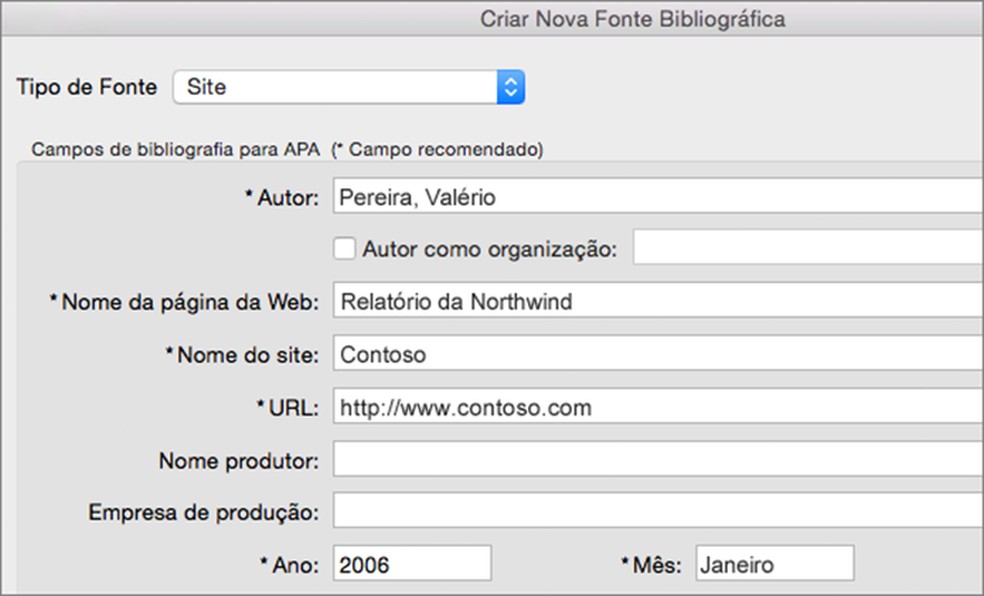Click the Nome do site field with Contoso
Viewport: 984px width, 596px height.
[x=658, y=354]
